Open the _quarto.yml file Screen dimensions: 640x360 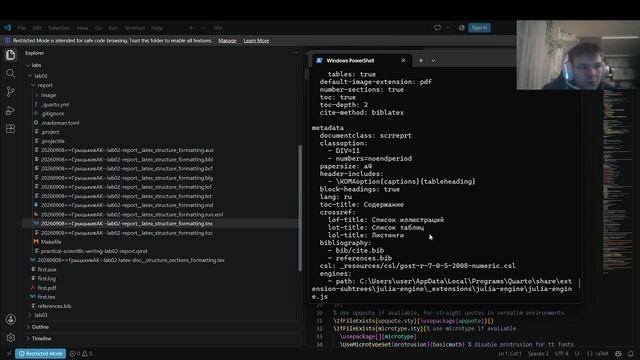(55, 104)
